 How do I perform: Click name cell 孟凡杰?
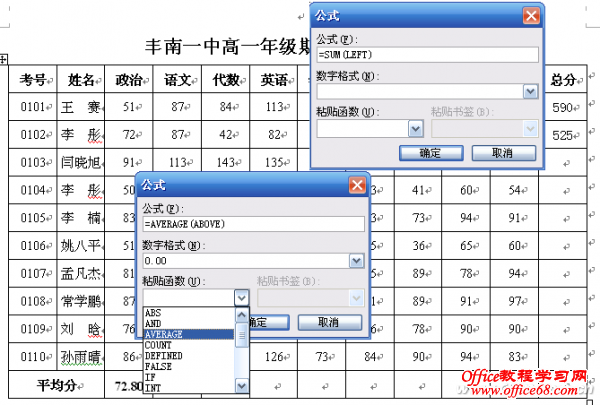(81, 273)
